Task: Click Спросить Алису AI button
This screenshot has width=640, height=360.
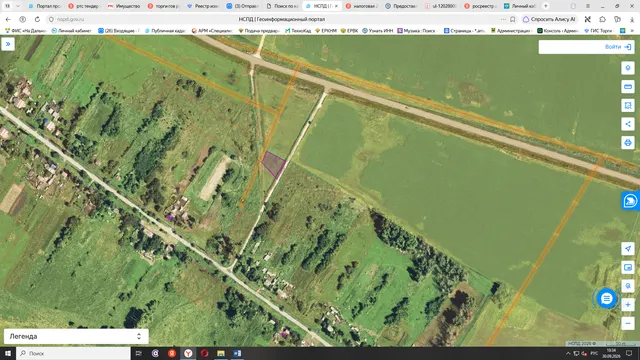Action: click(550, 19)
